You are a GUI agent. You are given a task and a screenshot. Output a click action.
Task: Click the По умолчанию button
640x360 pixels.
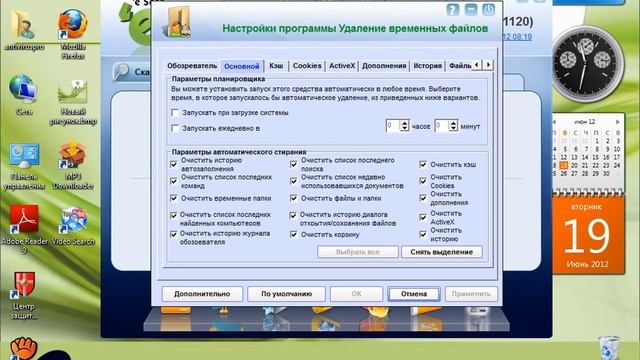287,294
